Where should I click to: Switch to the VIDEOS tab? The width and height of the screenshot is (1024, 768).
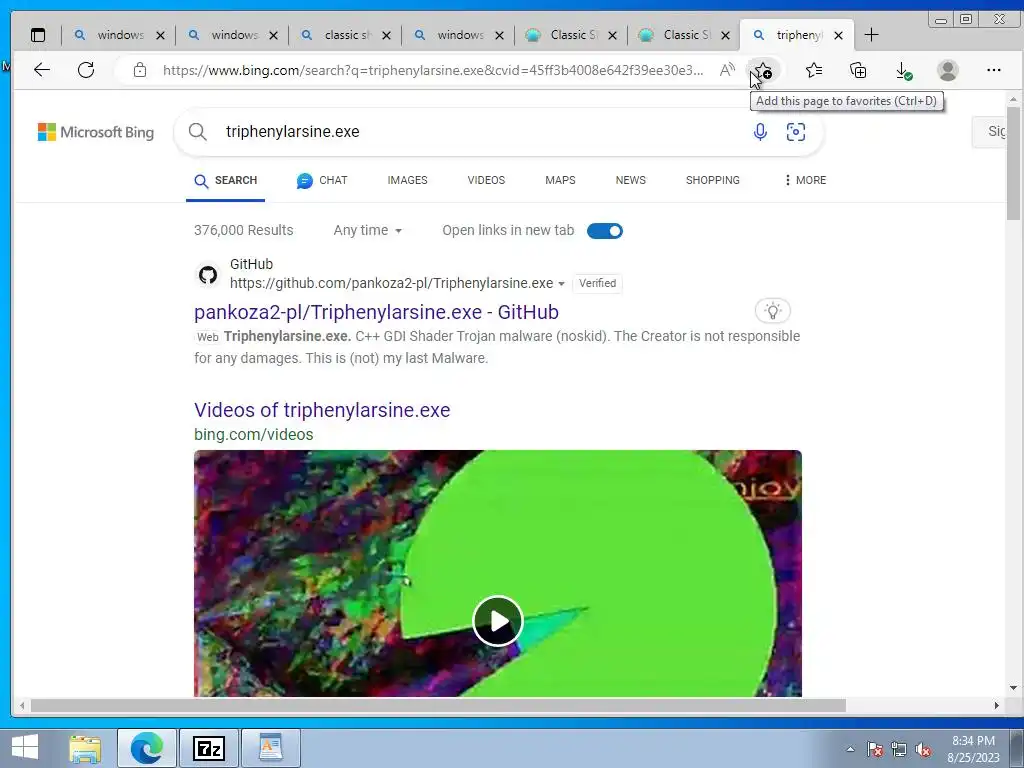pos(486,180)
